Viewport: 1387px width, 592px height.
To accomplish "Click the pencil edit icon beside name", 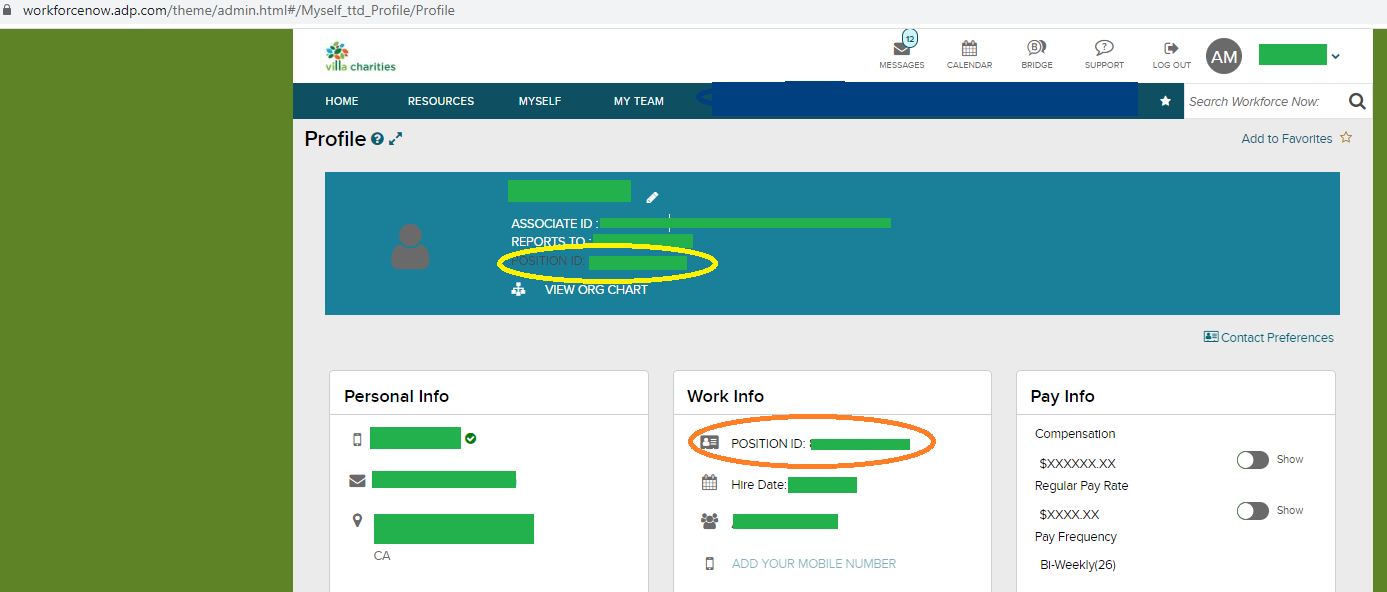I will coord(652,198).
